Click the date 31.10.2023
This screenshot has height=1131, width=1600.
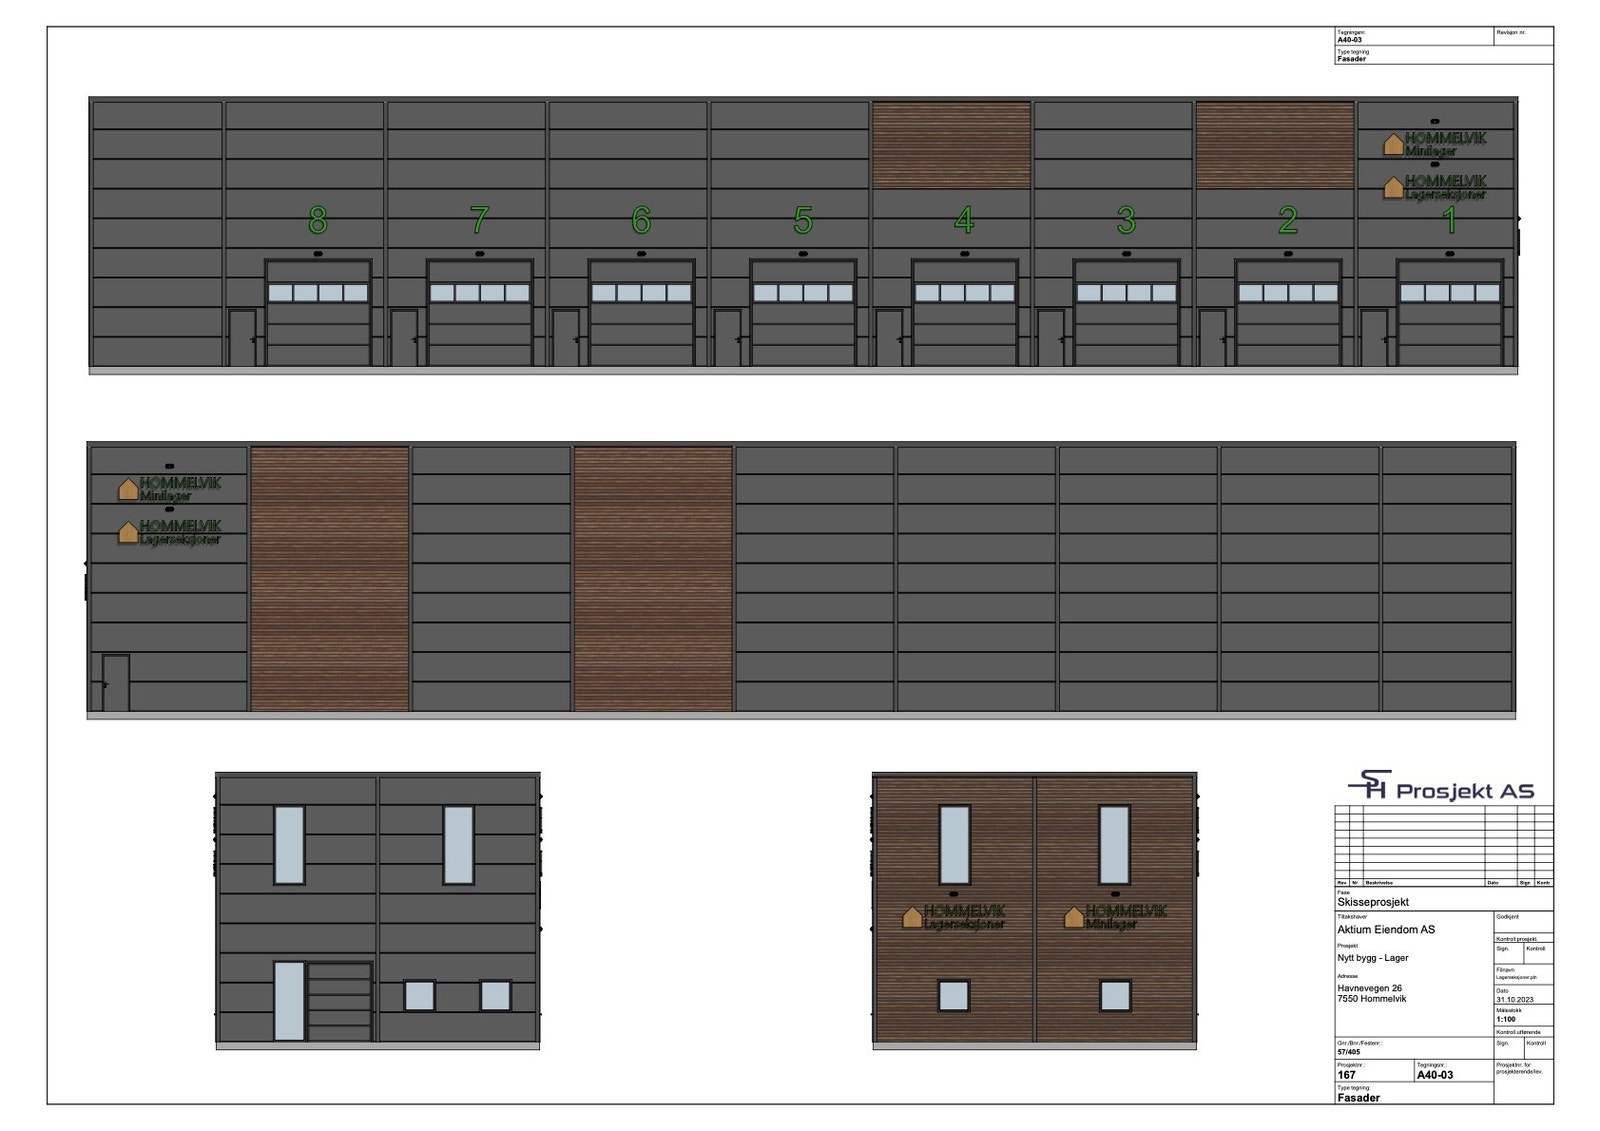[1514, 999]
